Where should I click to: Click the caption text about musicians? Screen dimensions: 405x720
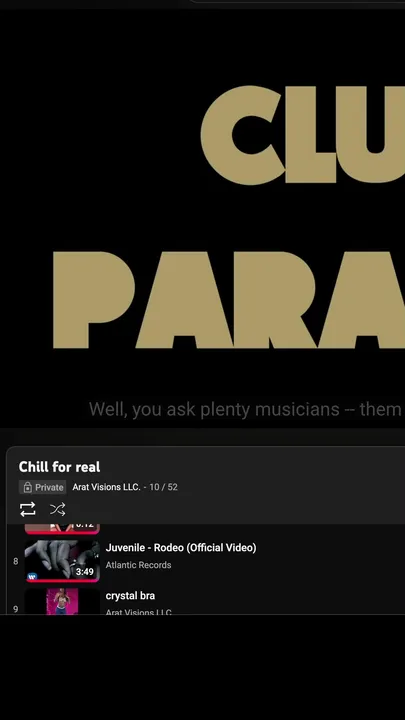pyautogui.click(x=245, y=409)
